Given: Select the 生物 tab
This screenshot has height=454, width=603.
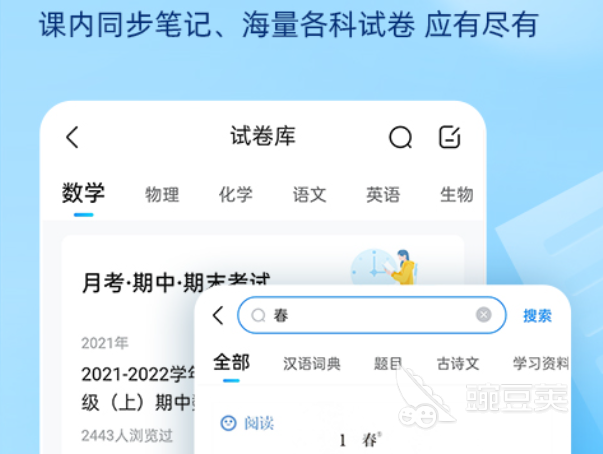Looking at the screenshot, I should pyautogui.click(x=456, y=195).
